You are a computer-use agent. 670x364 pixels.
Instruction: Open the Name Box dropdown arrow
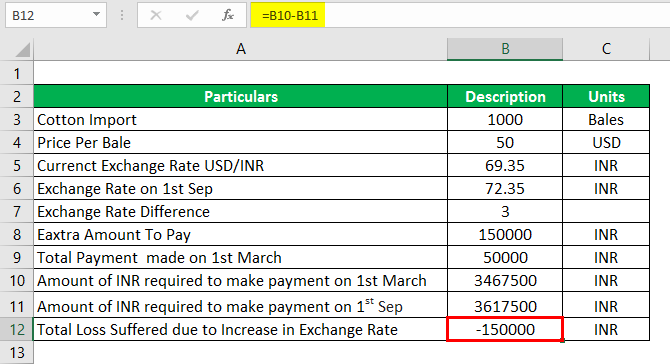coord(97,15)
